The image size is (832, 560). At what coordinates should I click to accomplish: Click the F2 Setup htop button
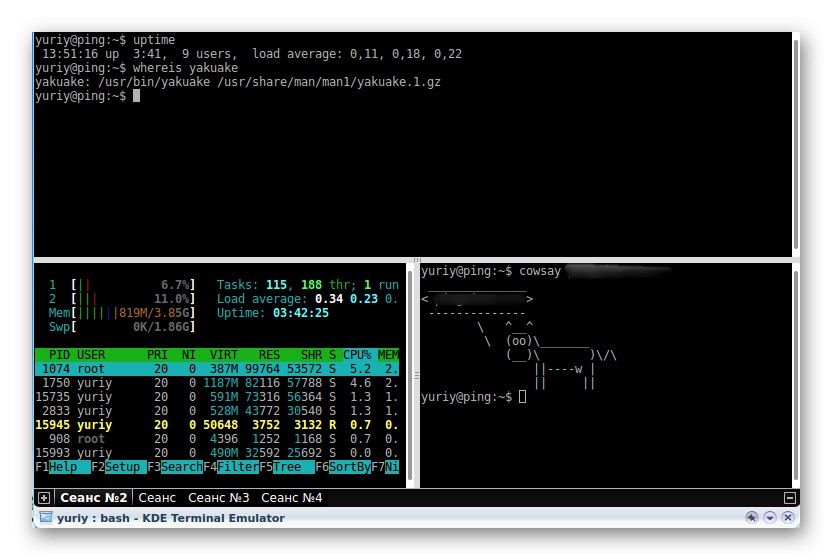[x=119, y=467]
